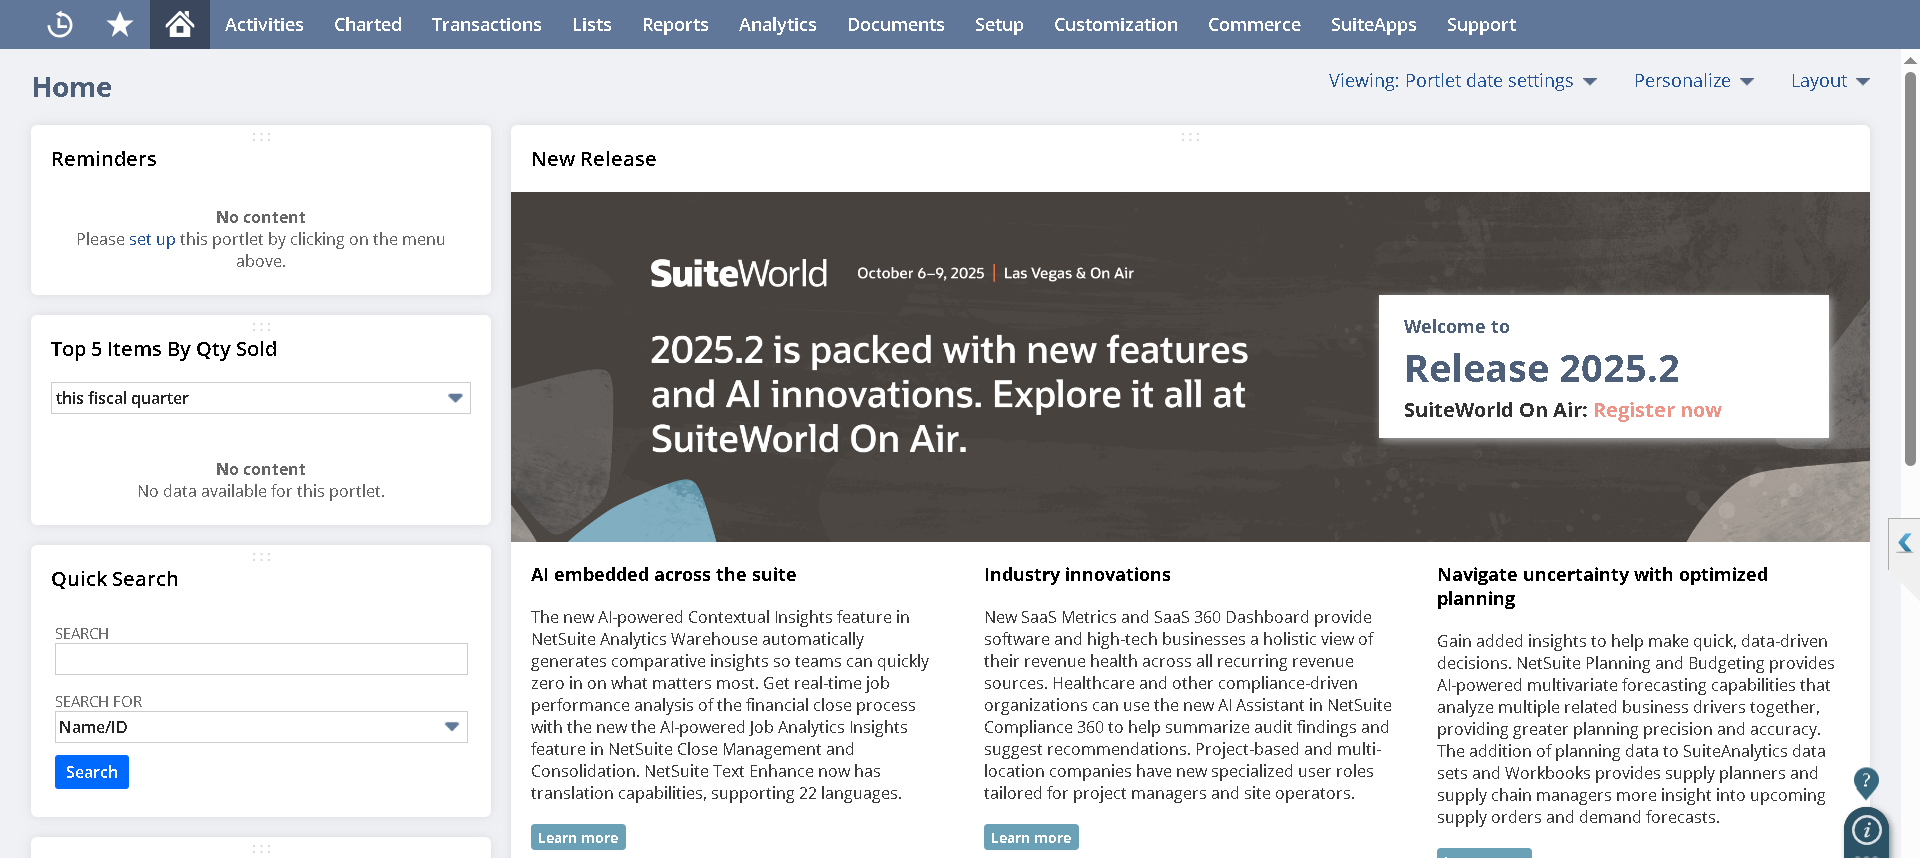Click the Quick Search text field
The image size is (1920, 858).
[261, 659]
